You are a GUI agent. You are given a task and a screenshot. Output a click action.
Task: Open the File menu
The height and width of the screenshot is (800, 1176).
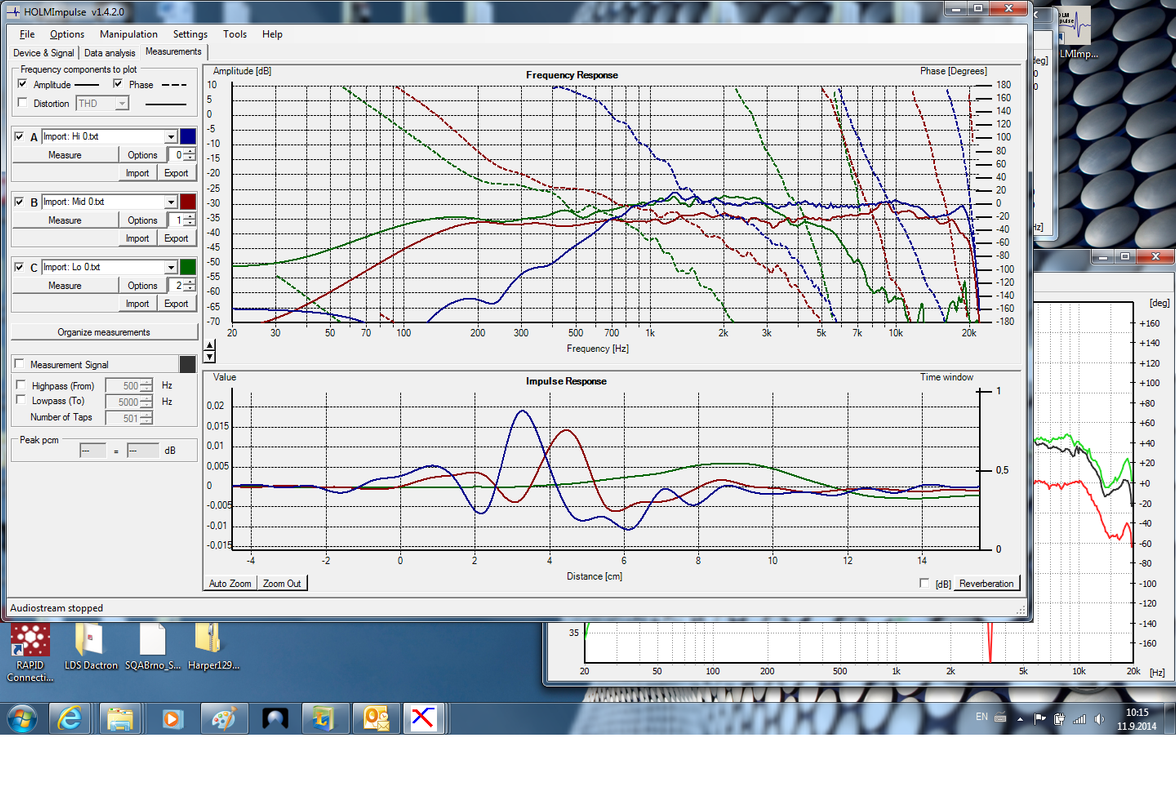[x=27, y=34]
